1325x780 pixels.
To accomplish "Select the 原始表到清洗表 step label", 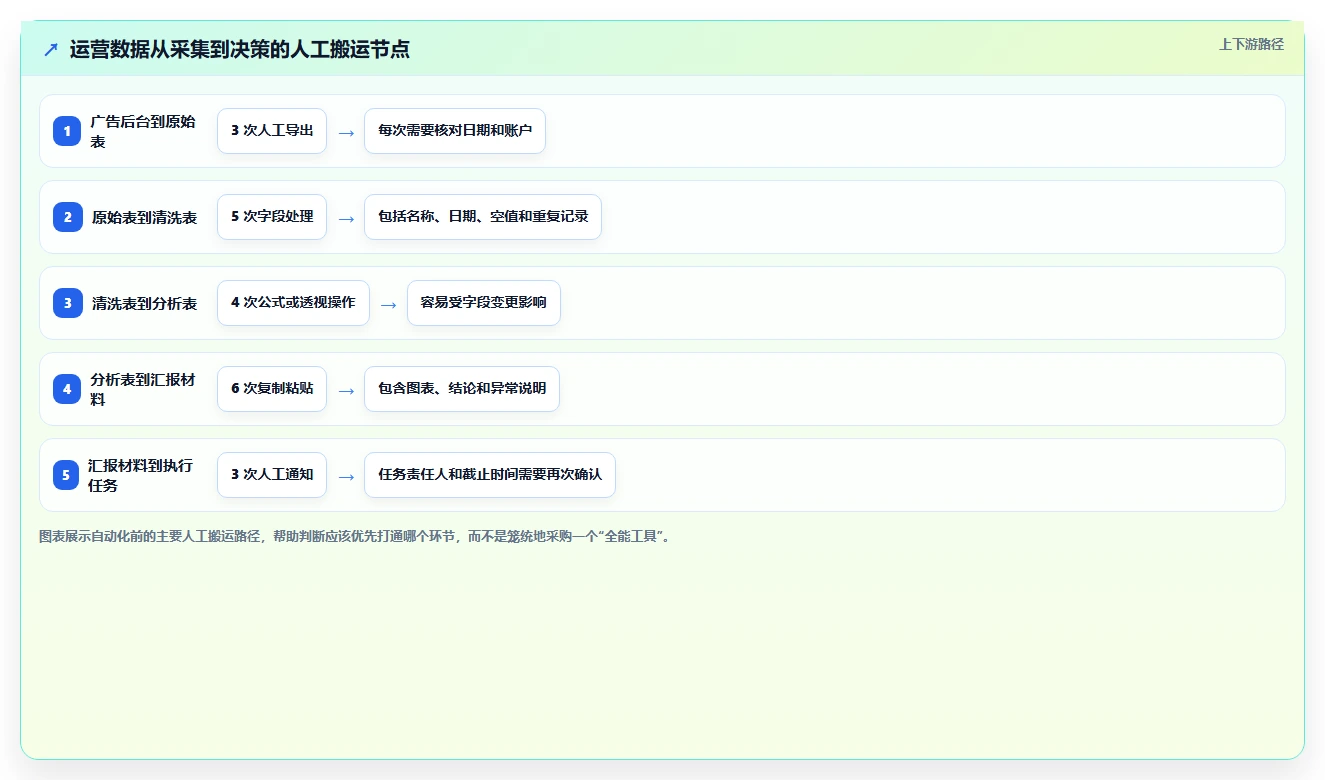I will pyautogui.click(x=144, y=218).
